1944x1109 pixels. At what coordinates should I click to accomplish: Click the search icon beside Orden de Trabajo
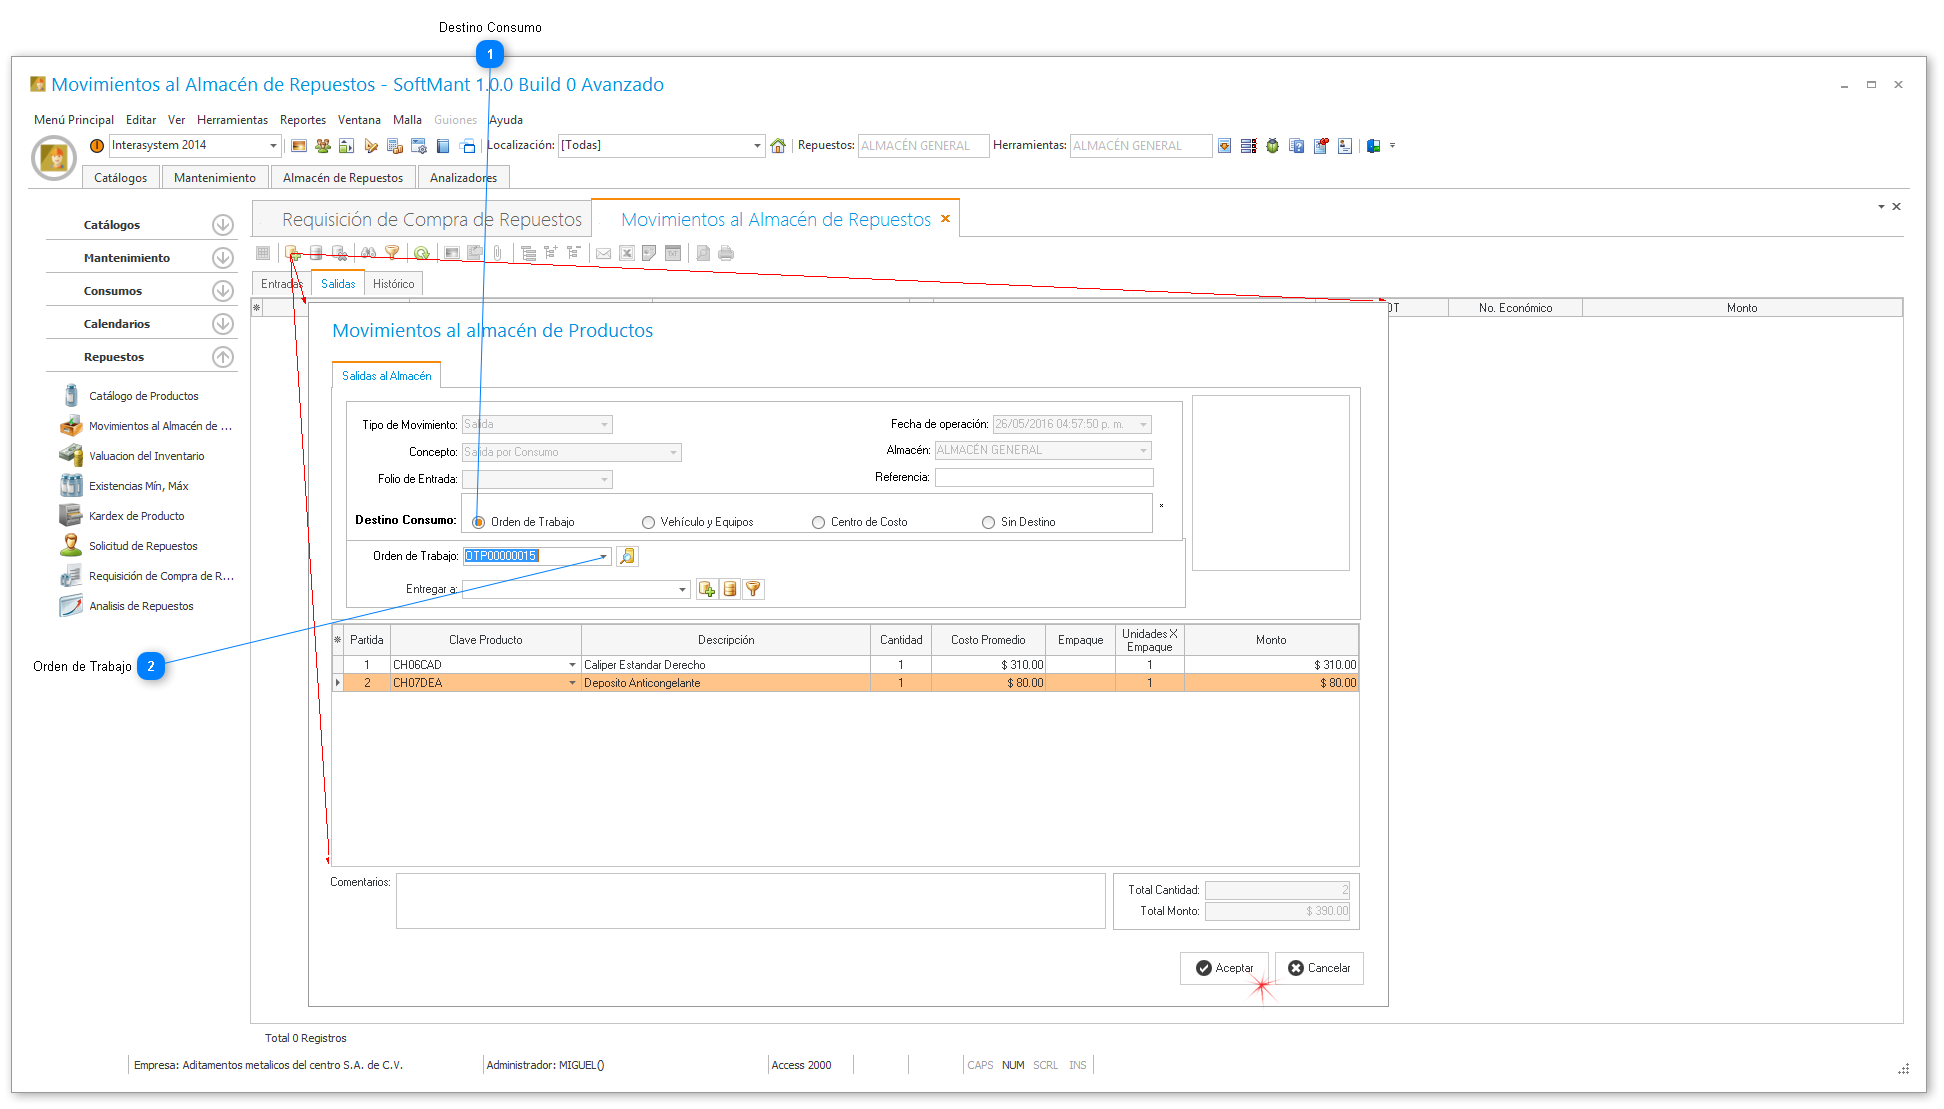627,556
